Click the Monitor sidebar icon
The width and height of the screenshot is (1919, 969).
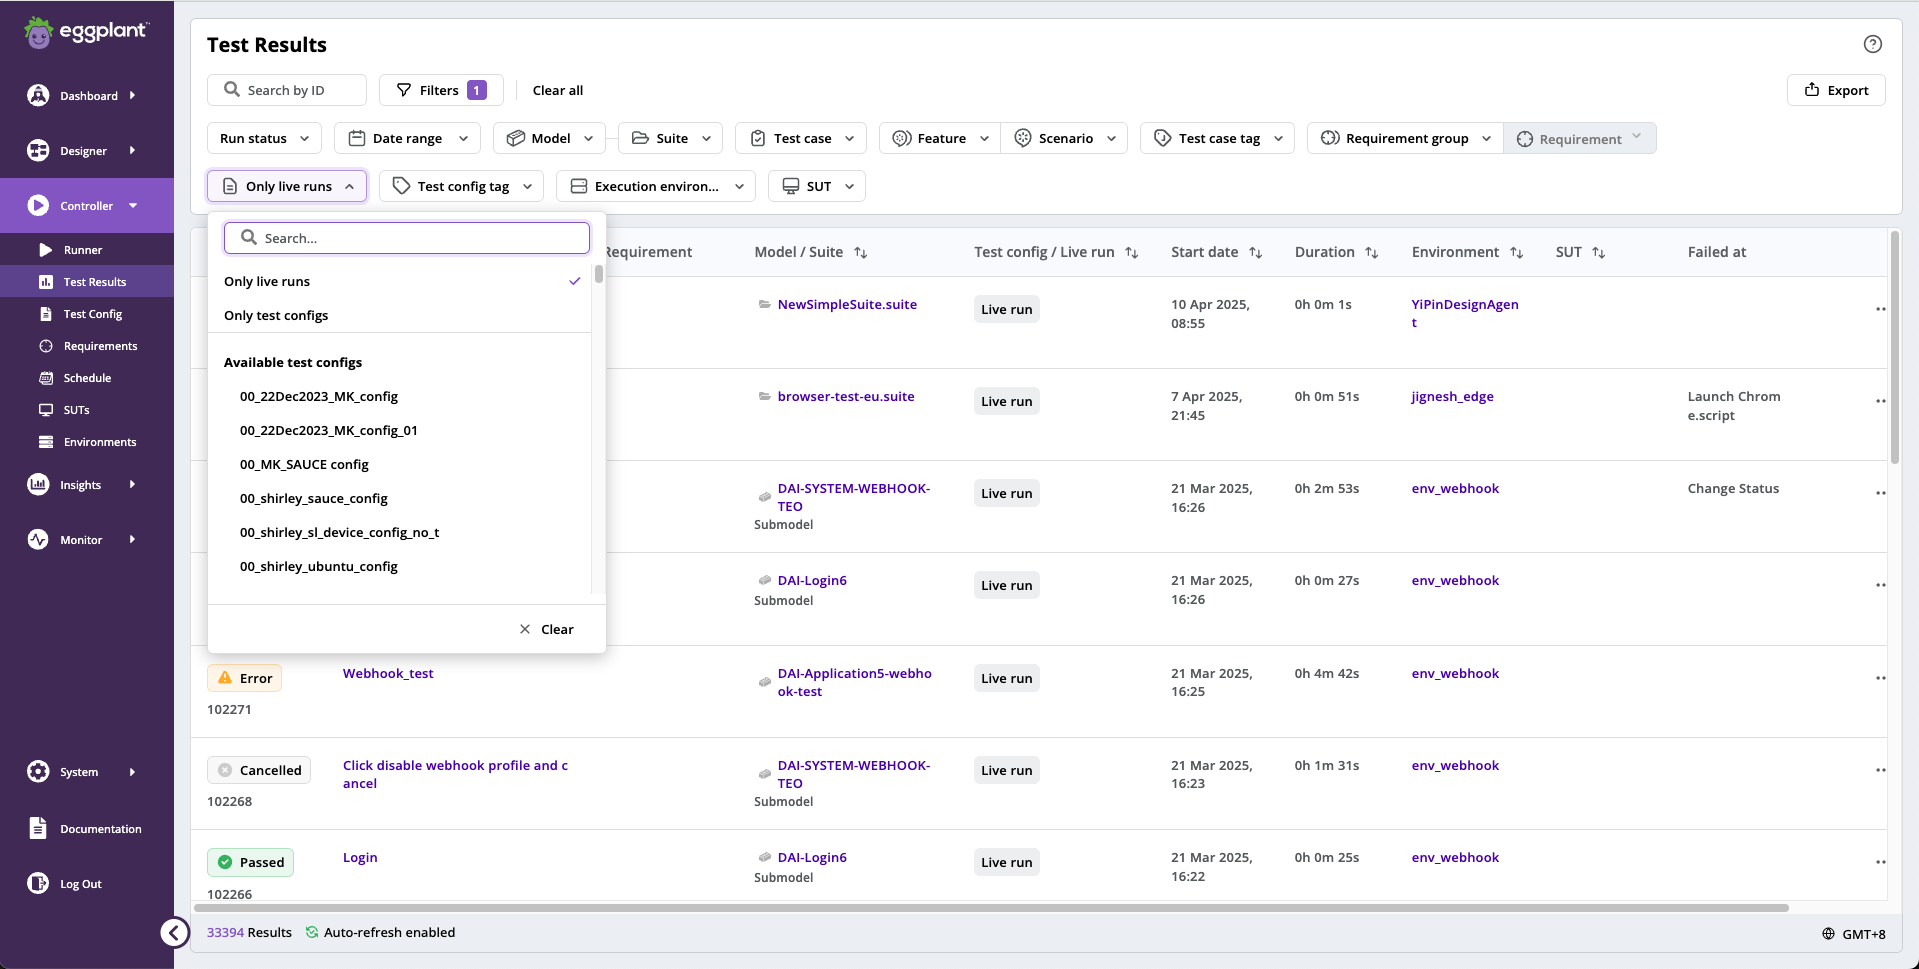coord(38,540)
